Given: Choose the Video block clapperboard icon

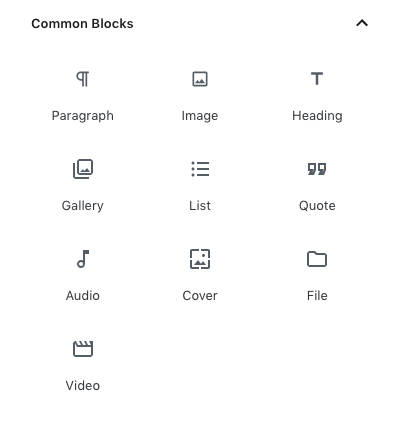Looking at the screenshot, I should pyautogui.click(x=83, y=349).
